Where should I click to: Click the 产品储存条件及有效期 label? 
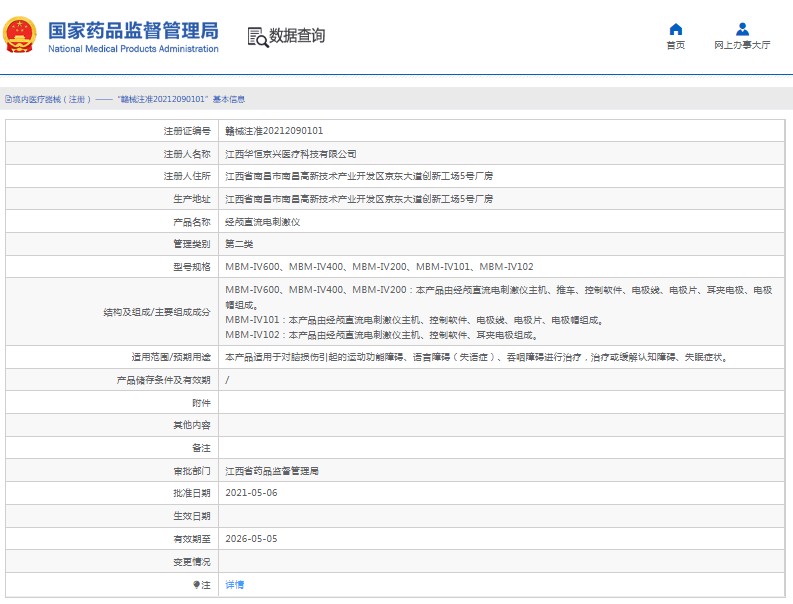(x=163, y=380)
